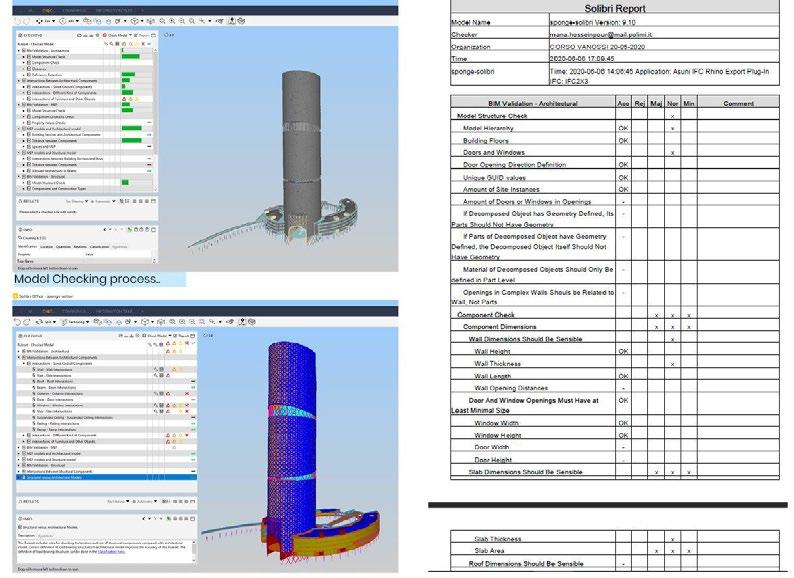The height and width of the screenshot is (578, 794).
Task: Open the INFORMATION TAKEOFF tab in upper window
Action: tap(114, 10)
